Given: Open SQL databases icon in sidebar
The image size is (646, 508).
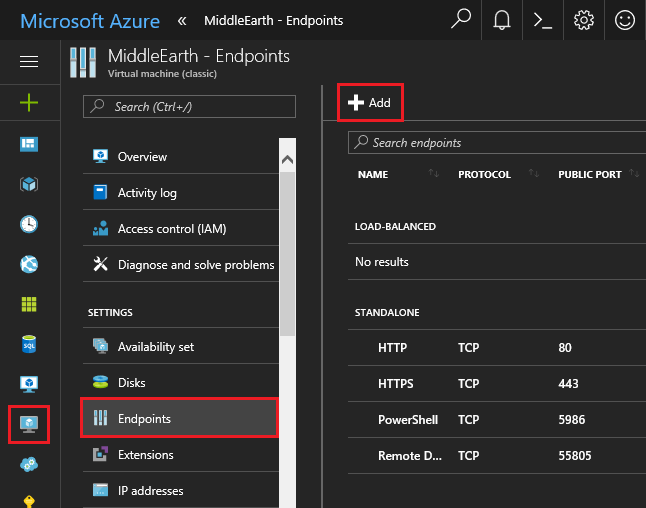Looking at the screenshot, I should pos(29,344).
